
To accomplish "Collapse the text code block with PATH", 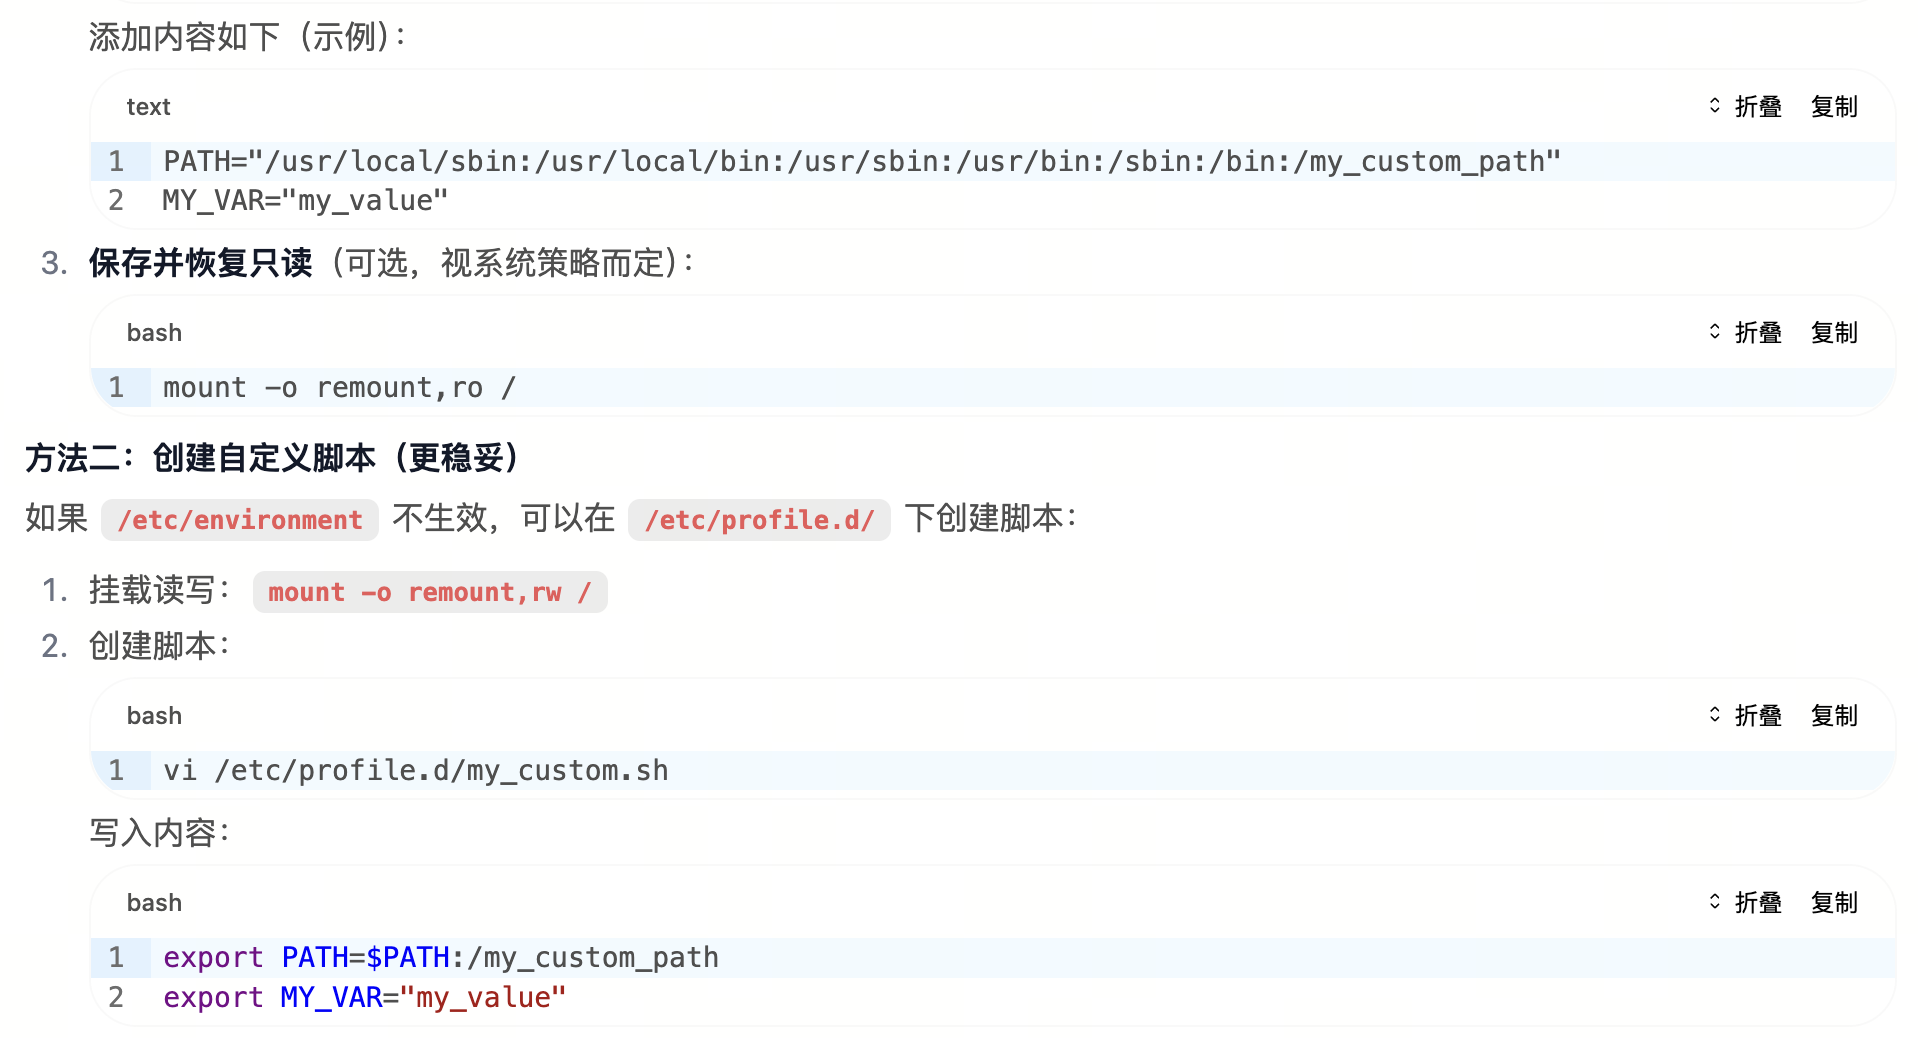I will coord(1745,107).
